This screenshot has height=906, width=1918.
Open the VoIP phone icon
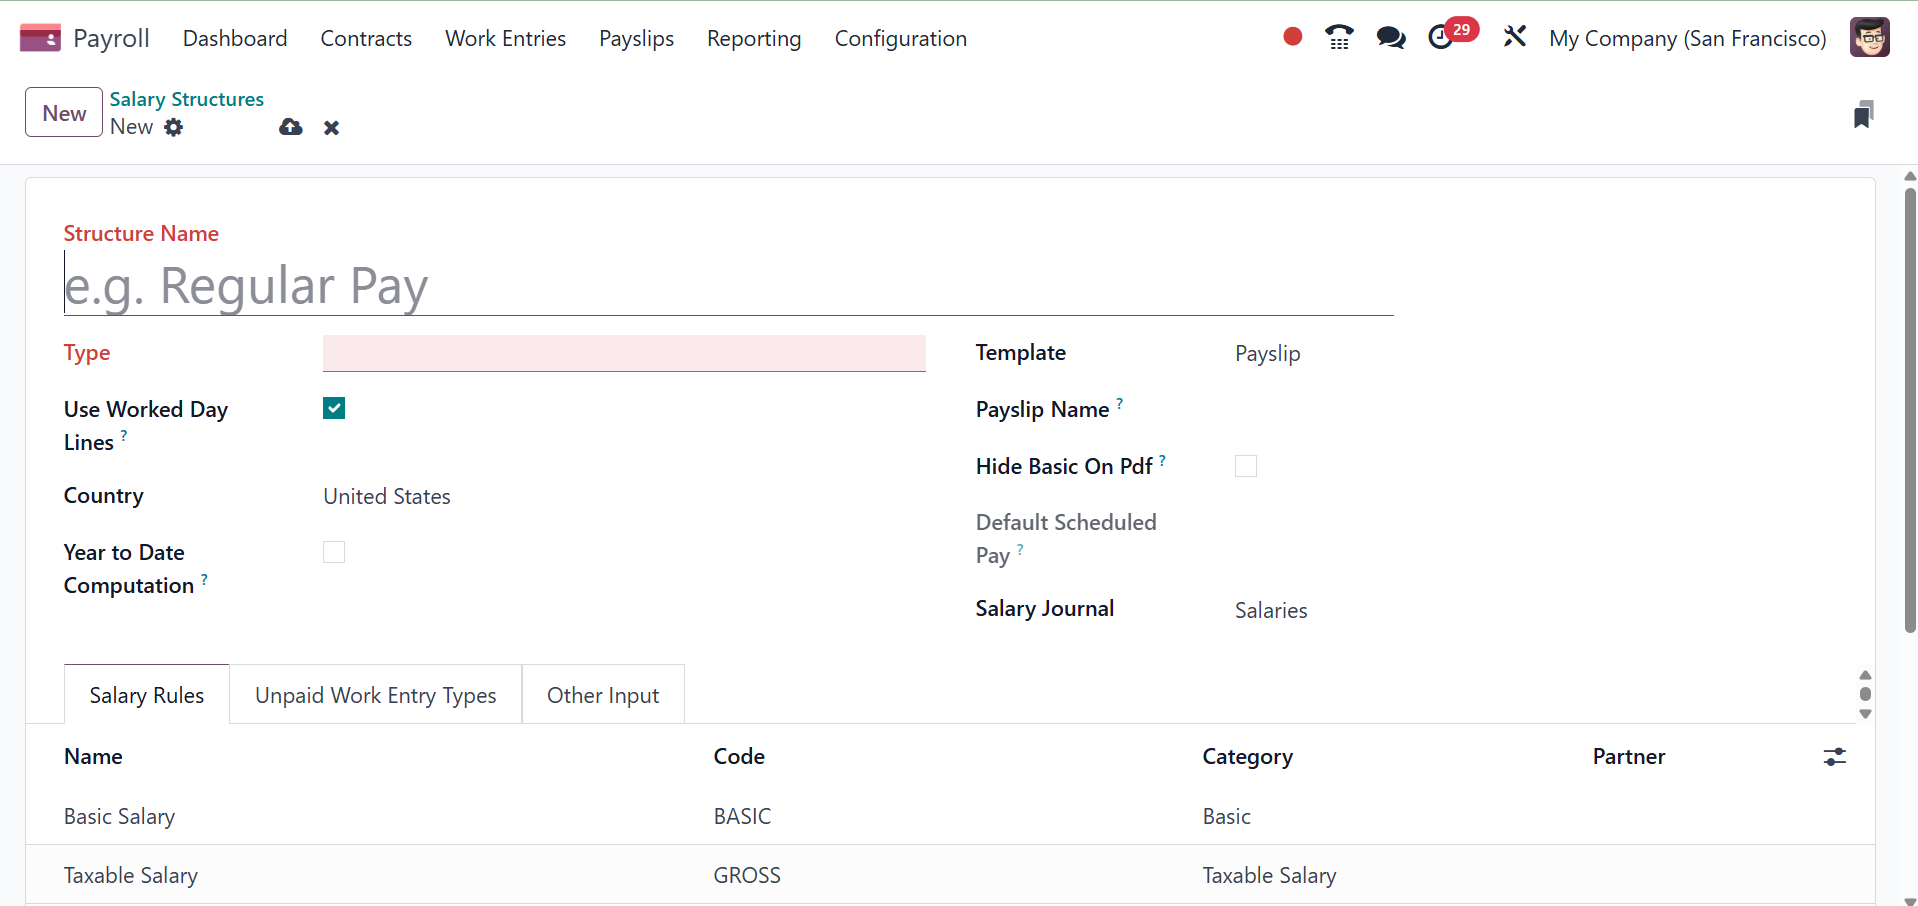coord(1339,38)
